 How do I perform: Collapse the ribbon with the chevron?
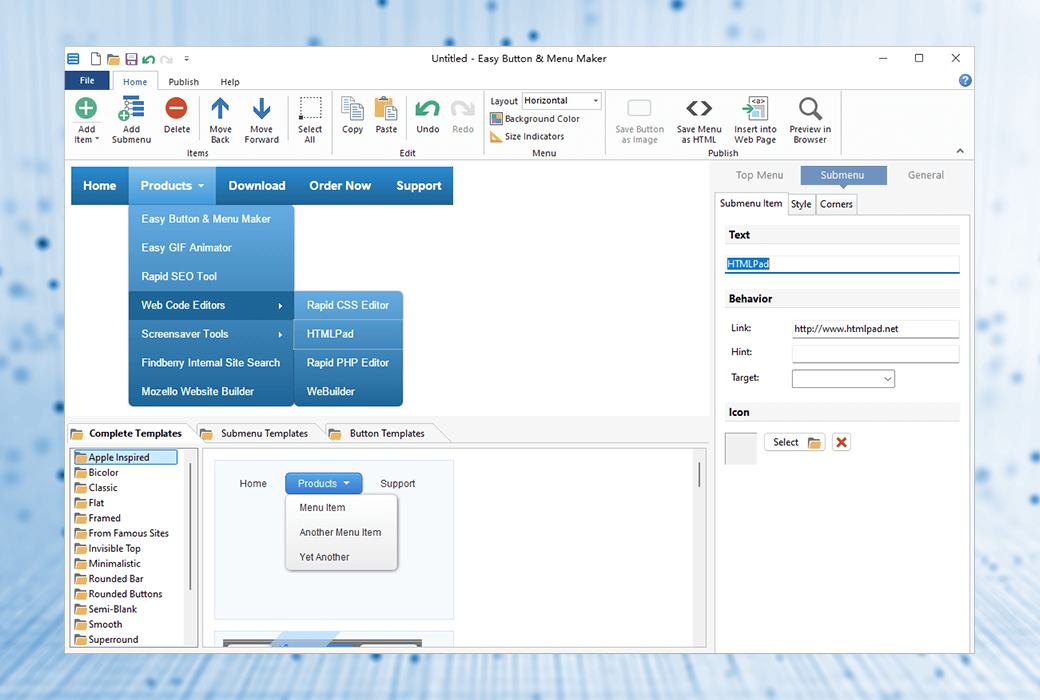pyautogui.click(x=960, y=151)
